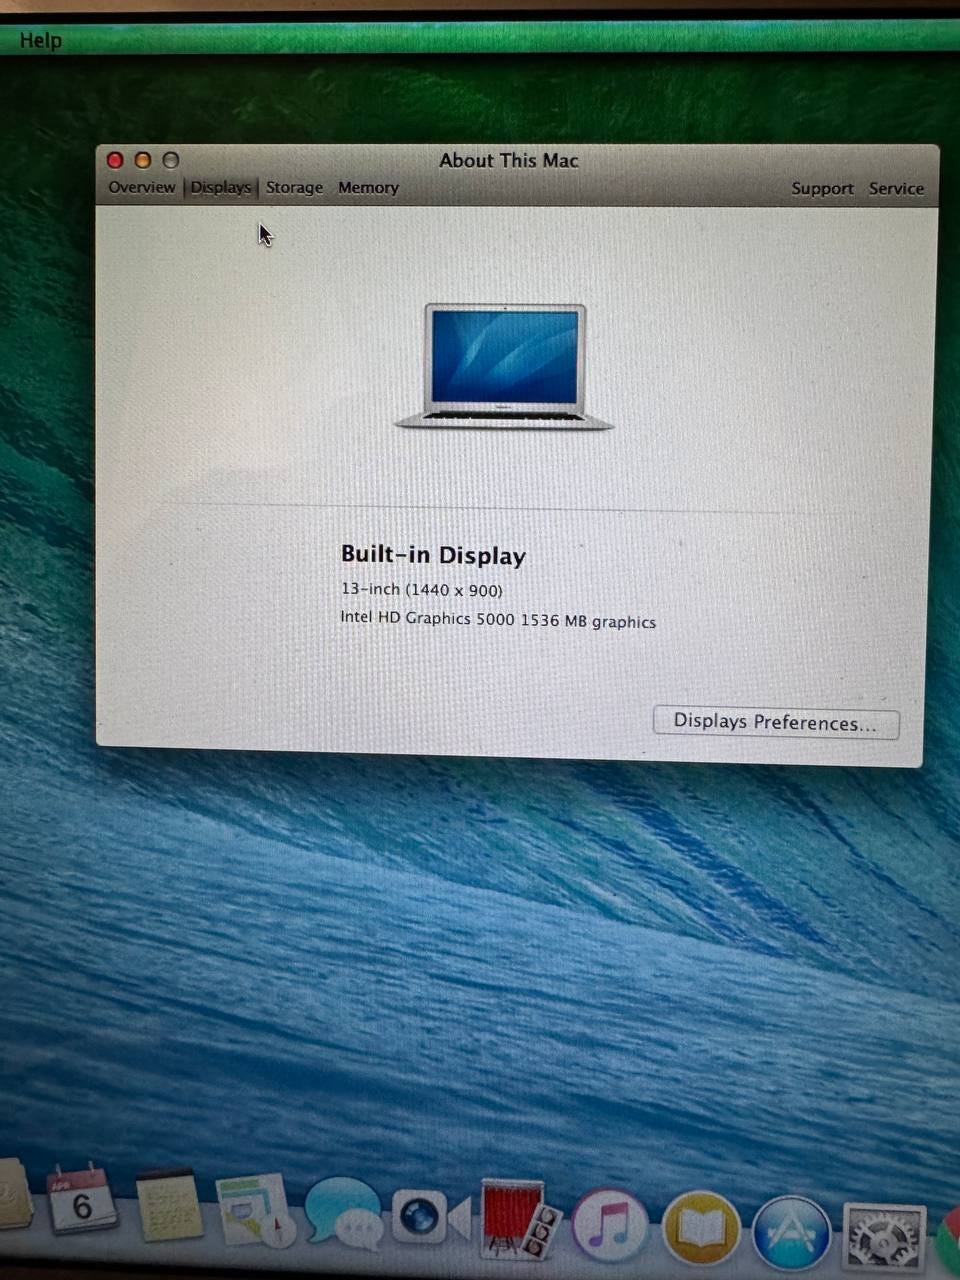960x1280 pixels.
Task: Switch to the Overview tab
Action: pos(141,187)
